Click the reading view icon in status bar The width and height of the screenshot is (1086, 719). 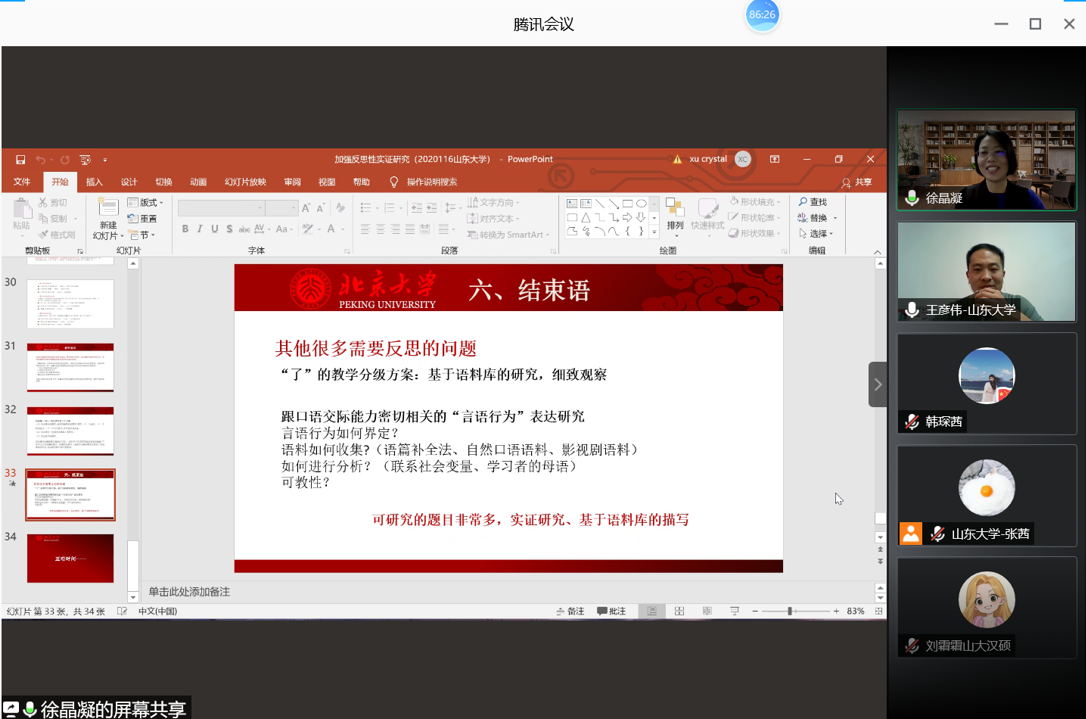707,611
